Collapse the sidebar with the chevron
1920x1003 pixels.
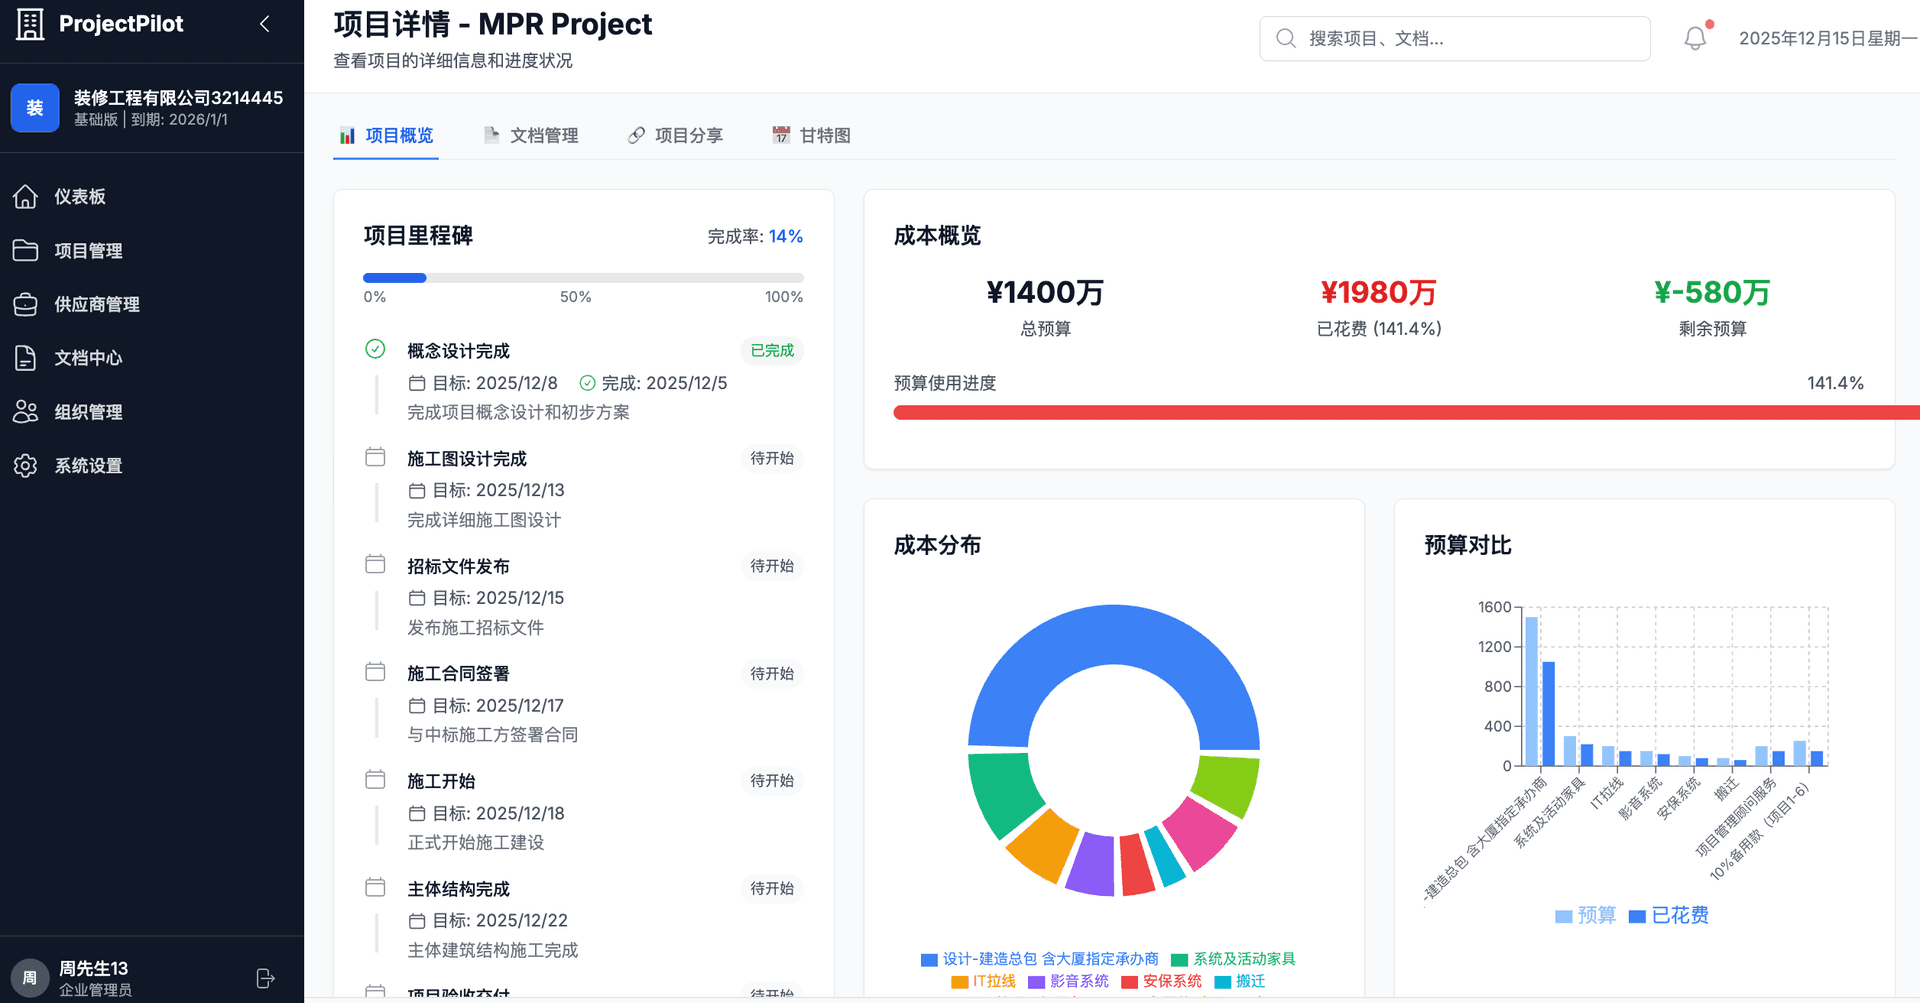264,23
